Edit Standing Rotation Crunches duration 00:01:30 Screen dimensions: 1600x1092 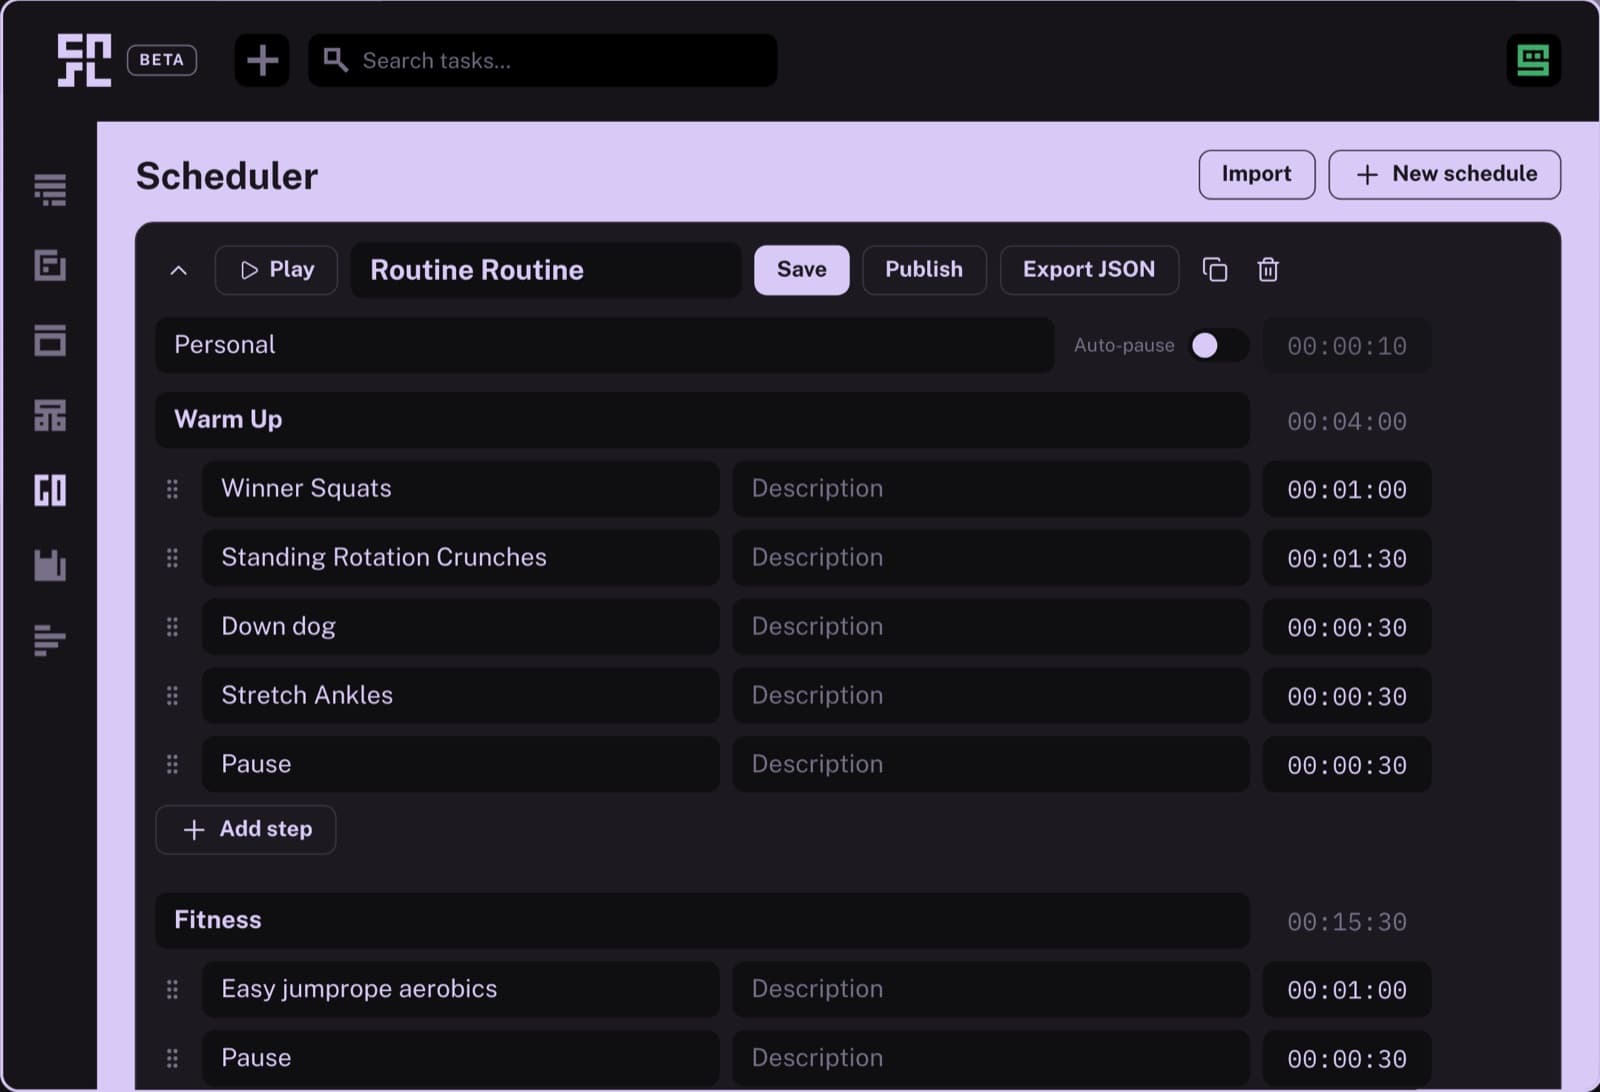(x=1347, y=558)
